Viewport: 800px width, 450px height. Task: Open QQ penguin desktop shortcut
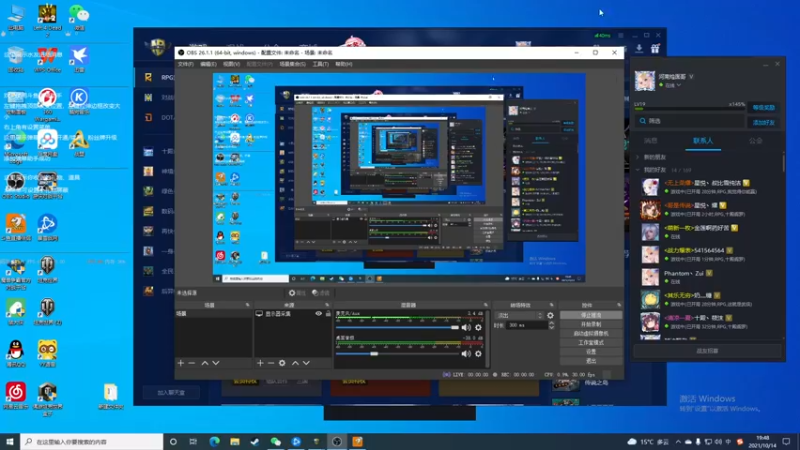(15, 353)
